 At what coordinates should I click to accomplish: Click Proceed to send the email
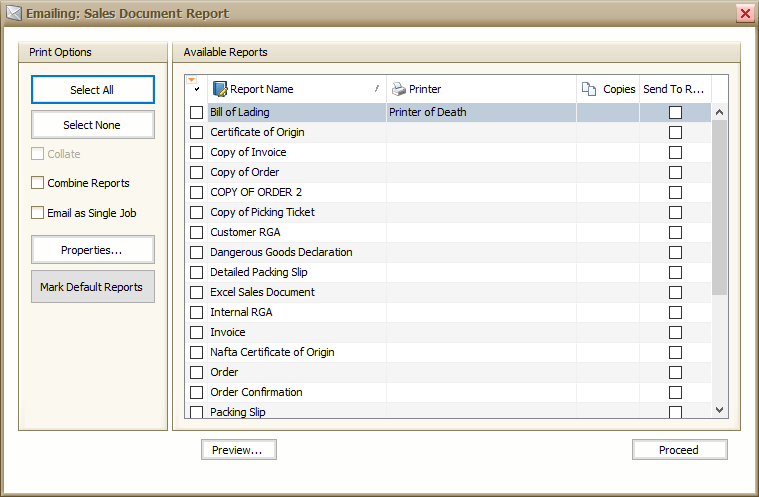tap(679, 450)
